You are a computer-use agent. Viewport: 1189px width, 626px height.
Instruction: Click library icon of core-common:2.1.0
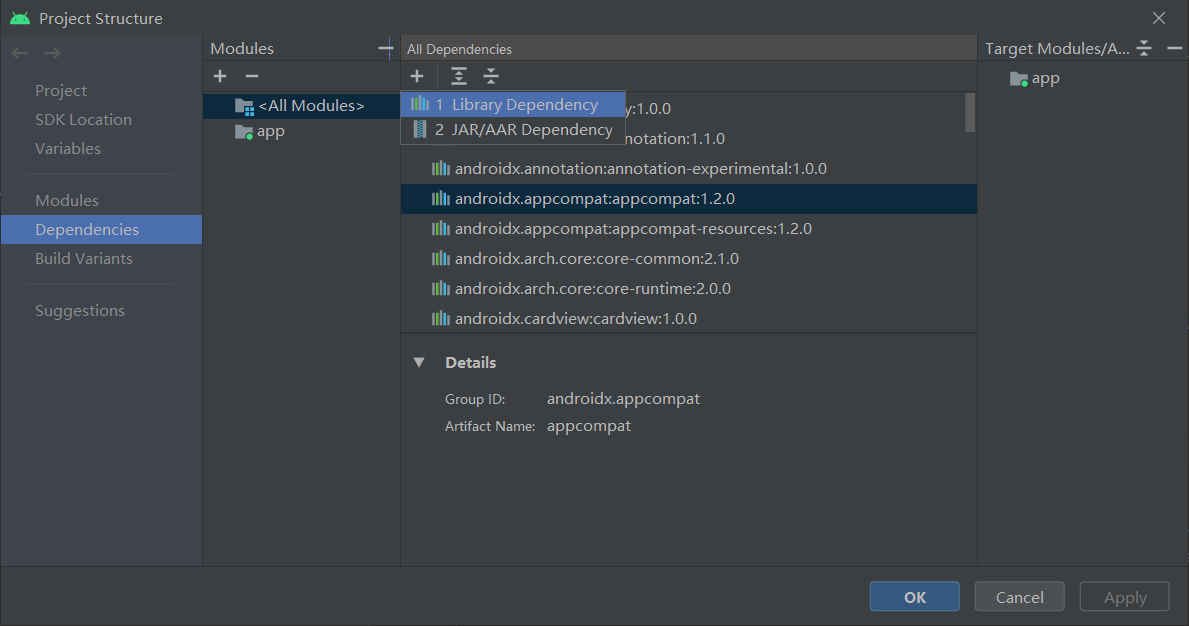441,258
